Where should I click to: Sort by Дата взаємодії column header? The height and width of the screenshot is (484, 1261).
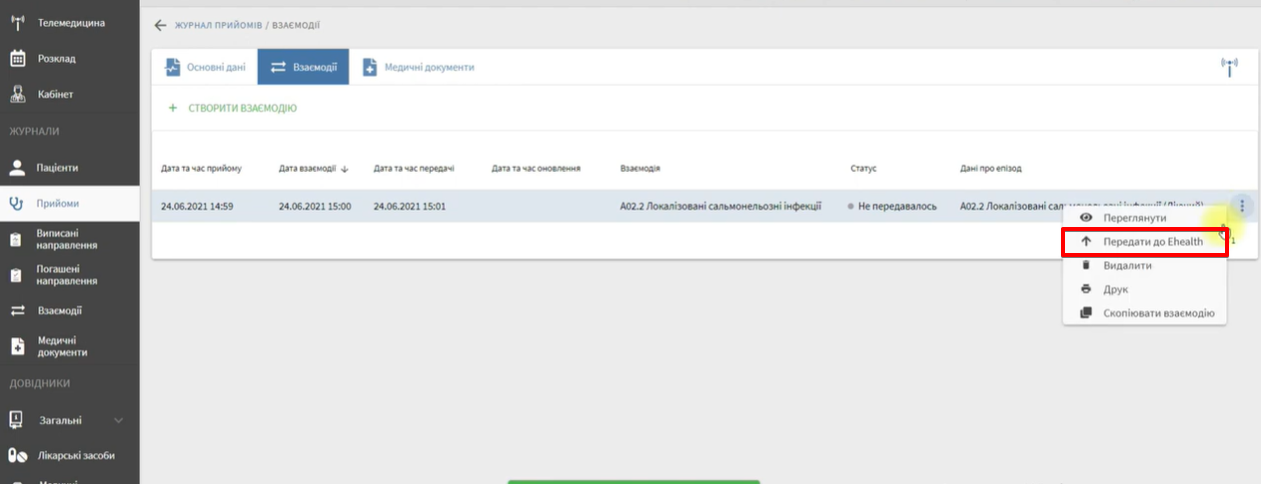point(314,168)
